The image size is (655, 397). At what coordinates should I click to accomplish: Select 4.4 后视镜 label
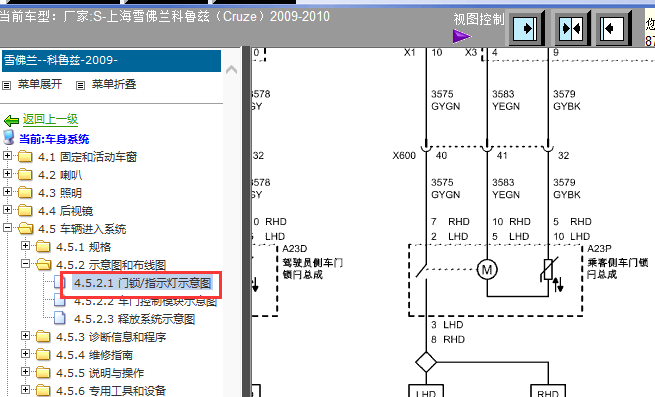[66, 211]
